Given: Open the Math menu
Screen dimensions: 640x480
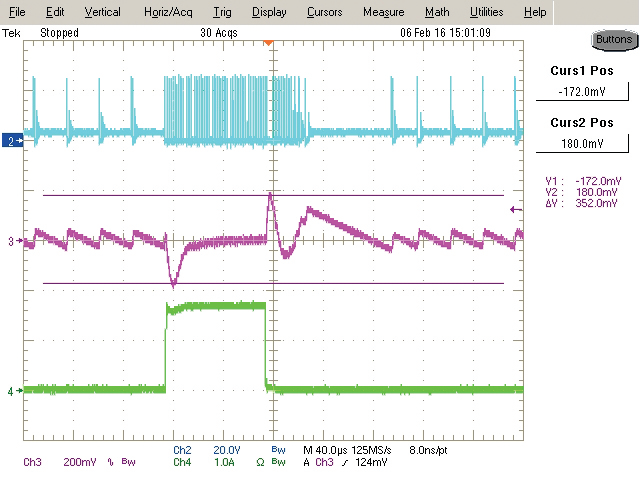Looking at the screenshot, I should click(437, 12).
